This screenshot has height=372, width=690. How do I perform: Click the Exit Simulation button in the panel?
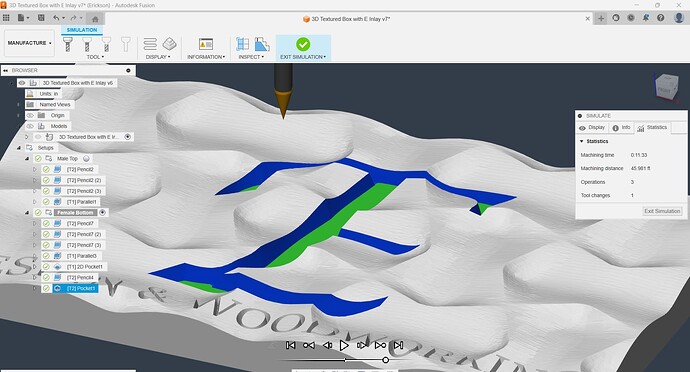click(662, 211)
